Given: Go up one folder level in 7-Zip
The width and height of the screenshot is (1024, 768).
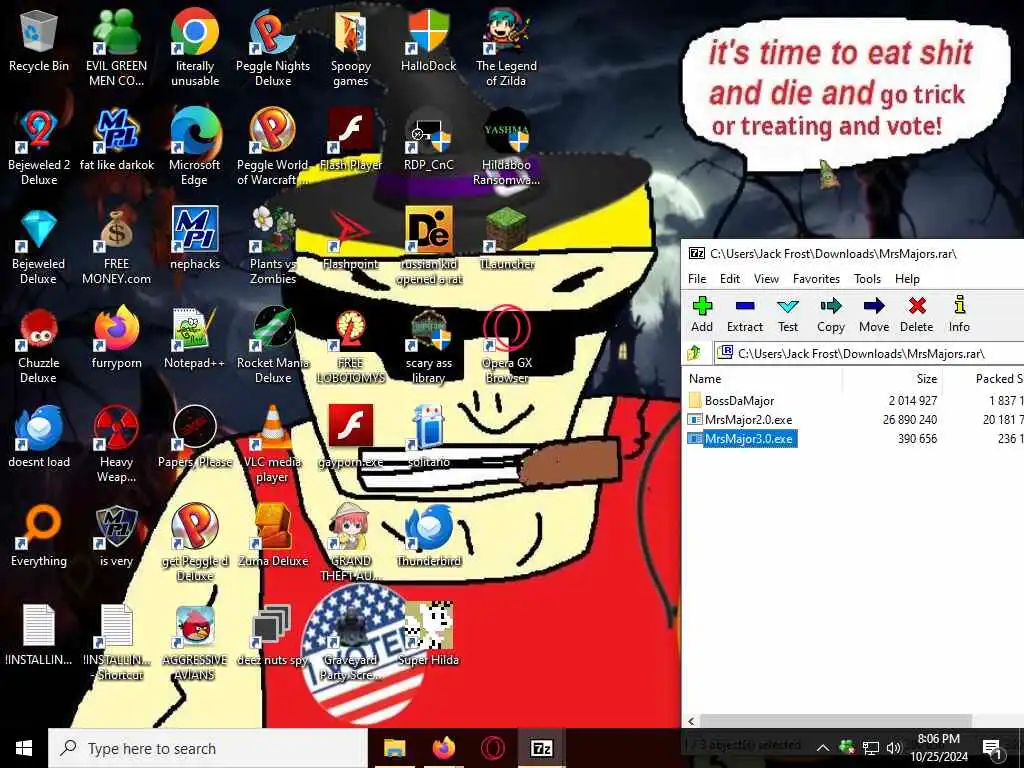Looking at the screenshot, I should click(x=695, y=353).
